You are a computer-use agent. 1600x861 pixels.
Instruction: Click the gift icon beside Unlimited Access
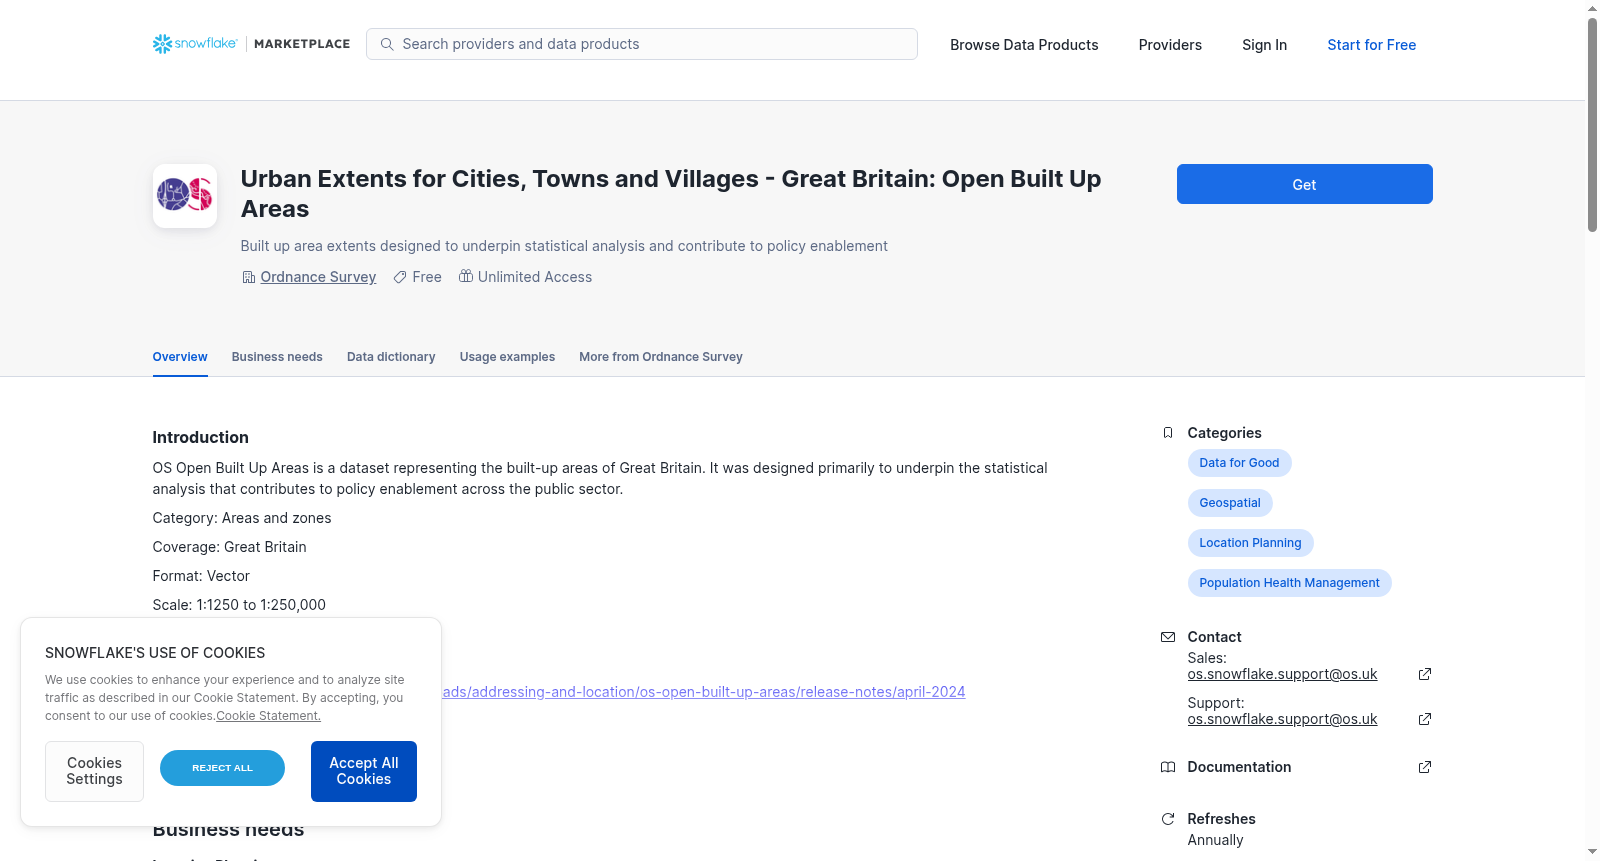466,276
